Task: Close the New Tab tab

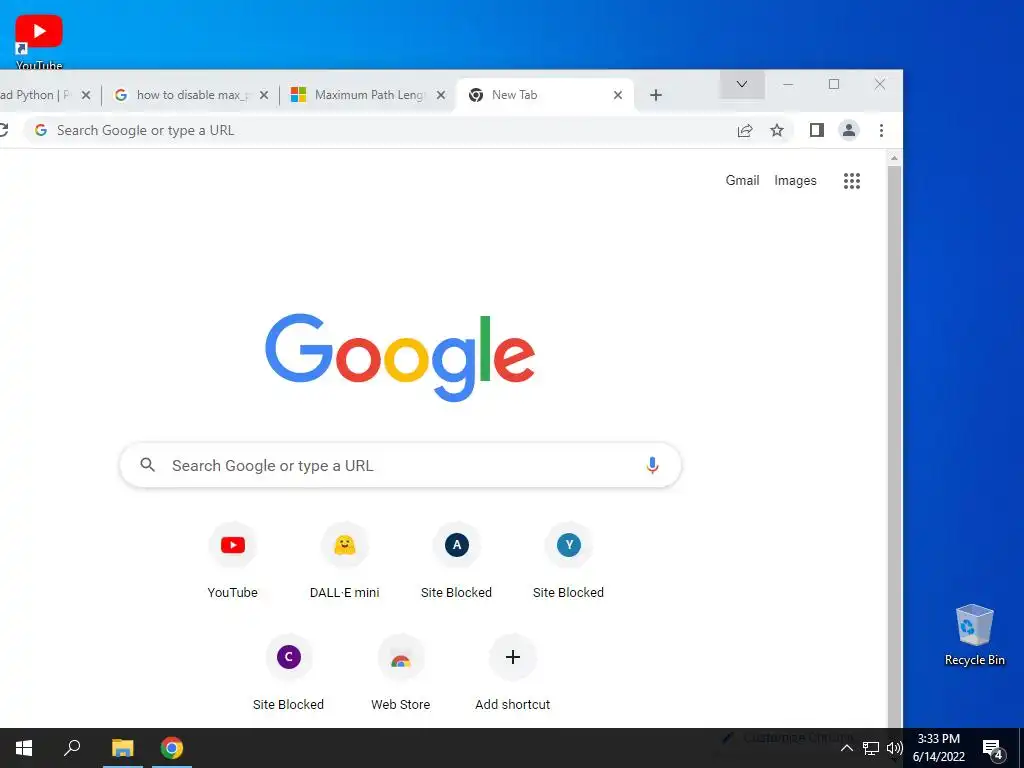Action: click(x=618, y=95)
